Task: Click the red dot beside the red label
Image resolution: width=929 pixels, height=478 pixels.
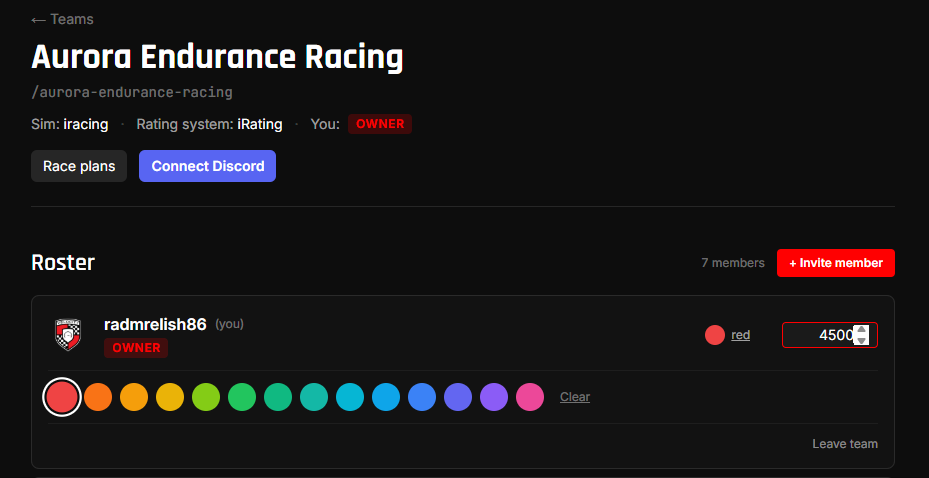Action: [715, 335]
